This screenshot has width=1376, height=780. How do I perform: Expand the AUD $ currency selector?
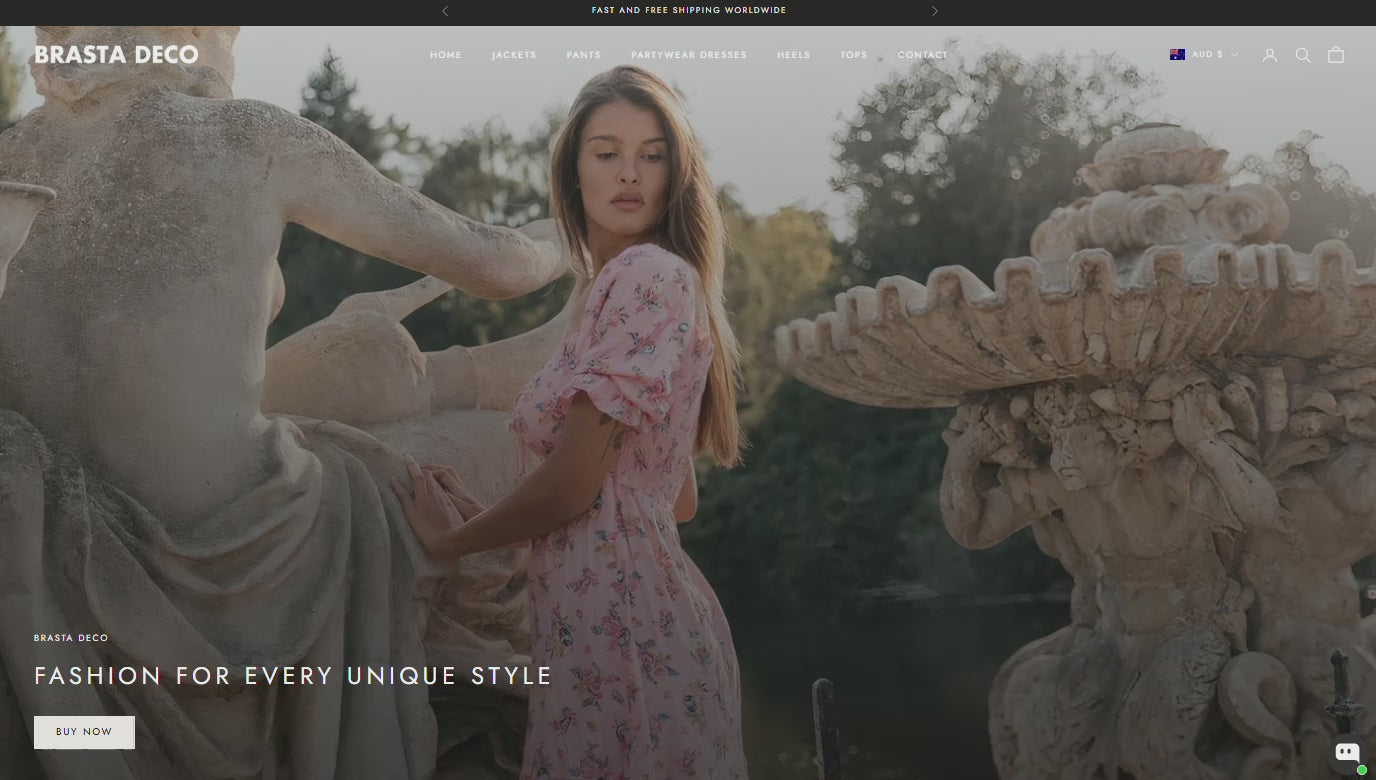tap(1204, 55)
